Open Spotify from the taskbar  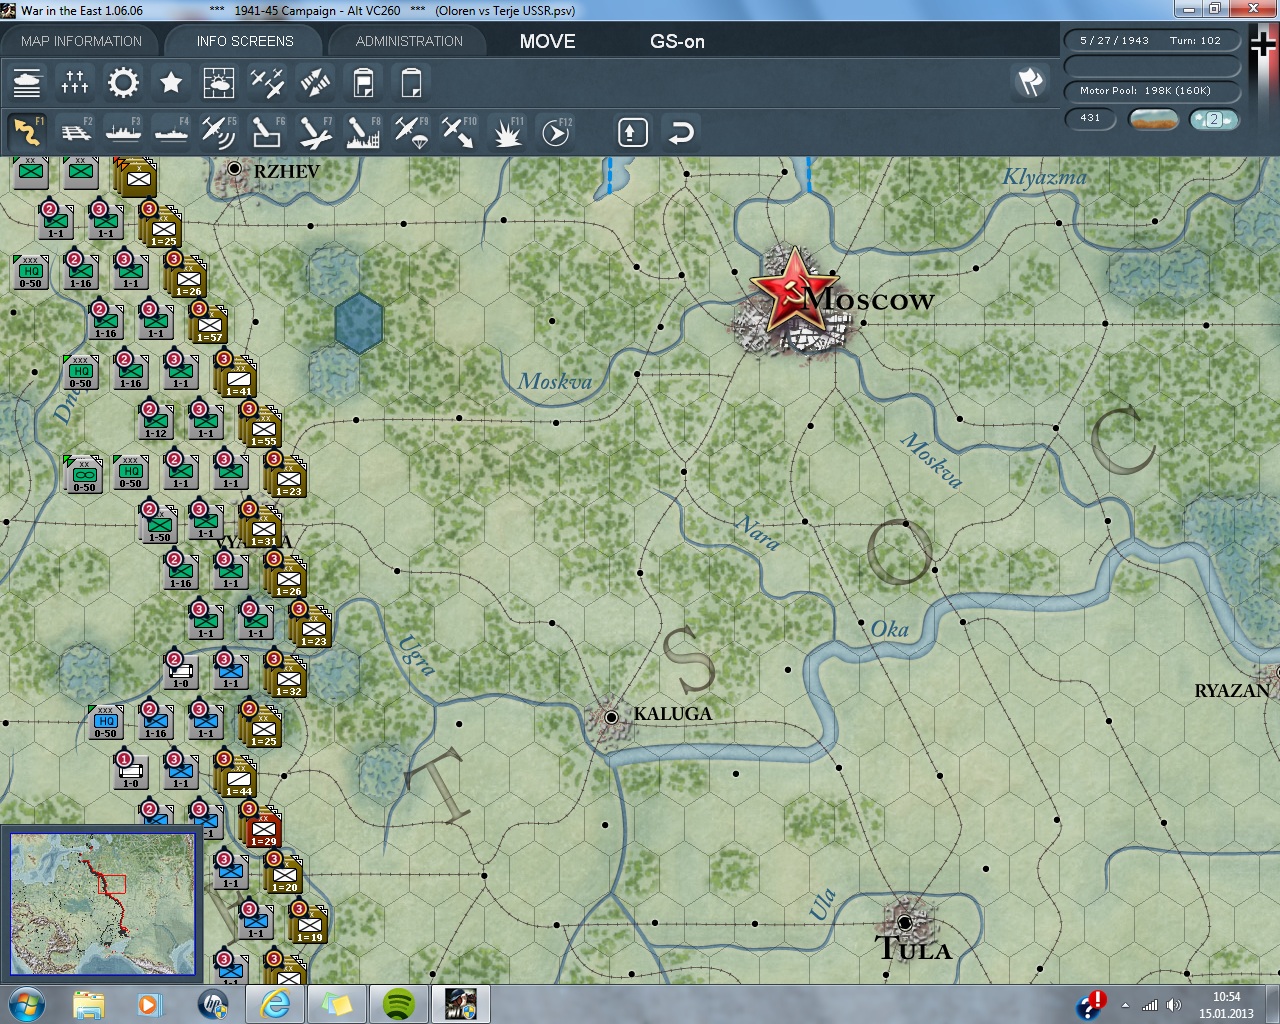[x=398, y=1004]
